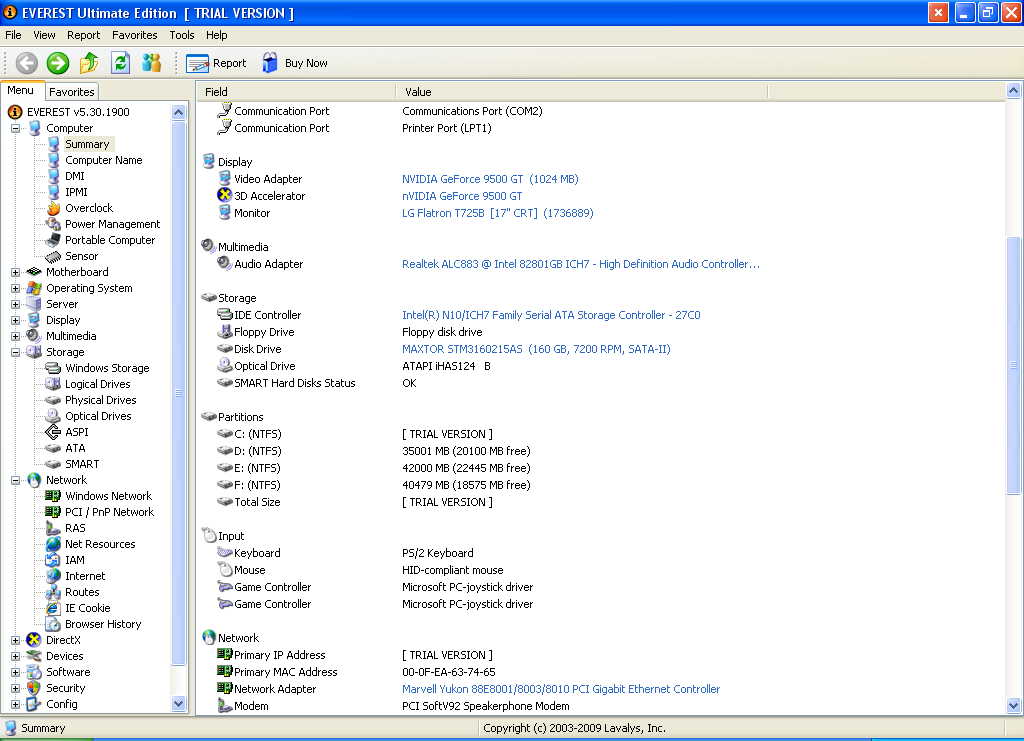The width and height of the screenshot is (1024, 741).
Task: Click the Manage users toolbar icon
Action: pyautogui.click(x=151, y=63)
